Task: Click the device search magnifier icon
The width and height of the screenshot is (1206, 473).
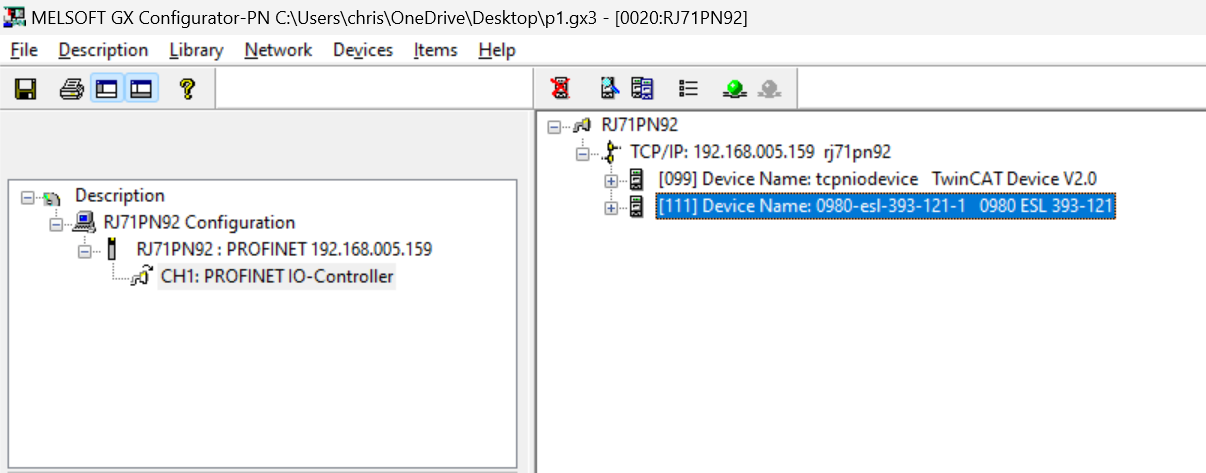Action: pyautogui.click(x=608, y=89)
